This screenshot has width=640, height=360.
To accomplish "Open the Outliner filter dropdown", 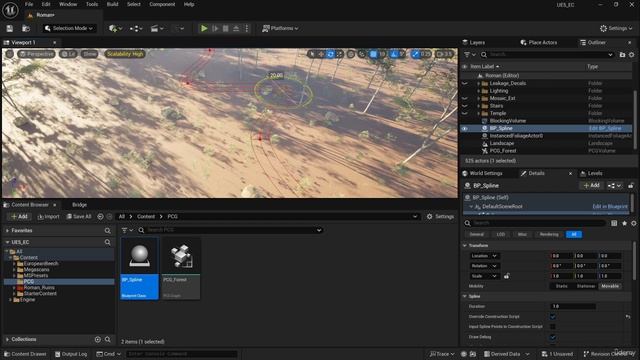I will [x=470, y=54].
